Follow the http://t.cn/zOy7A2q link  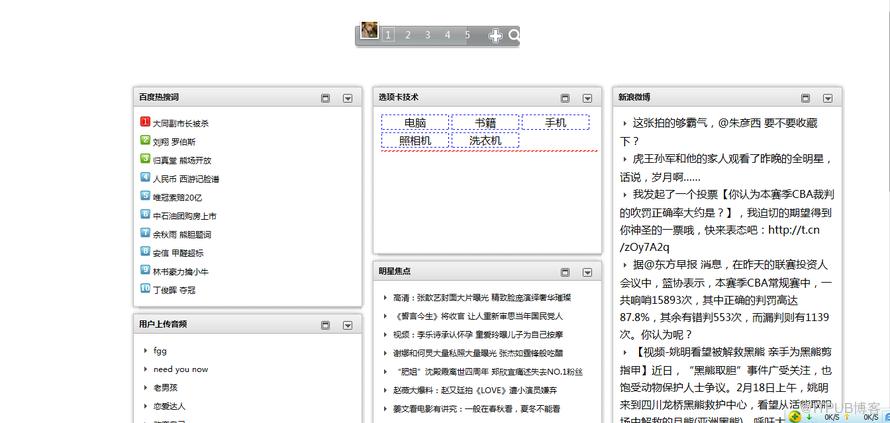coord(720,238)
